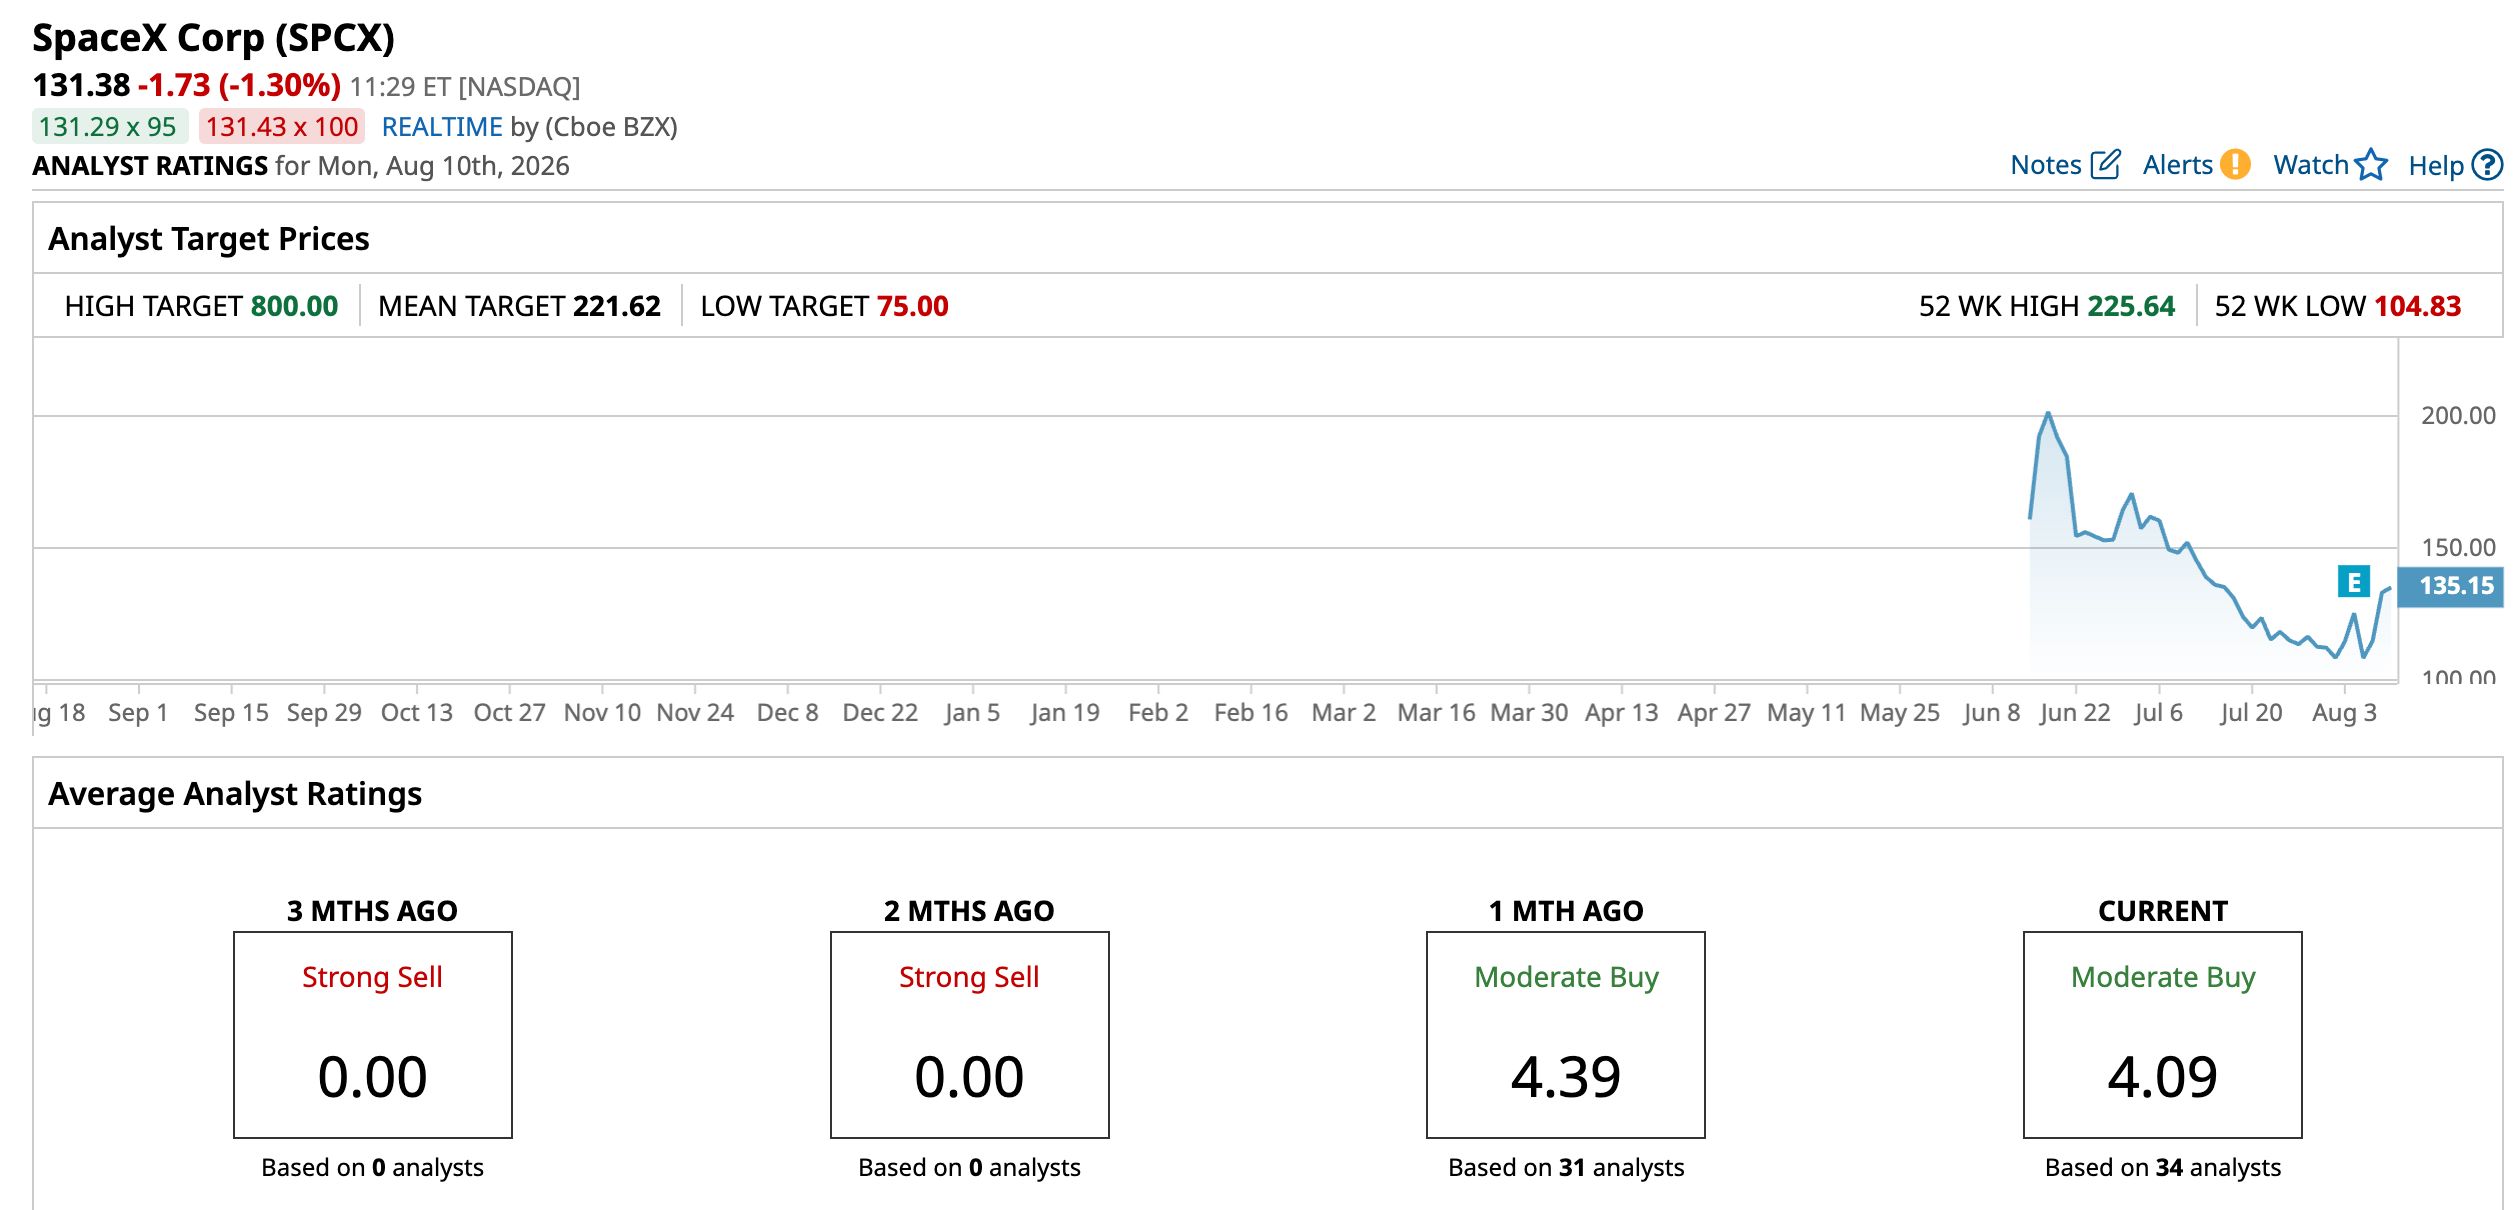Click the Watch link text
2516x1210 pixels.
[2310, 165]
